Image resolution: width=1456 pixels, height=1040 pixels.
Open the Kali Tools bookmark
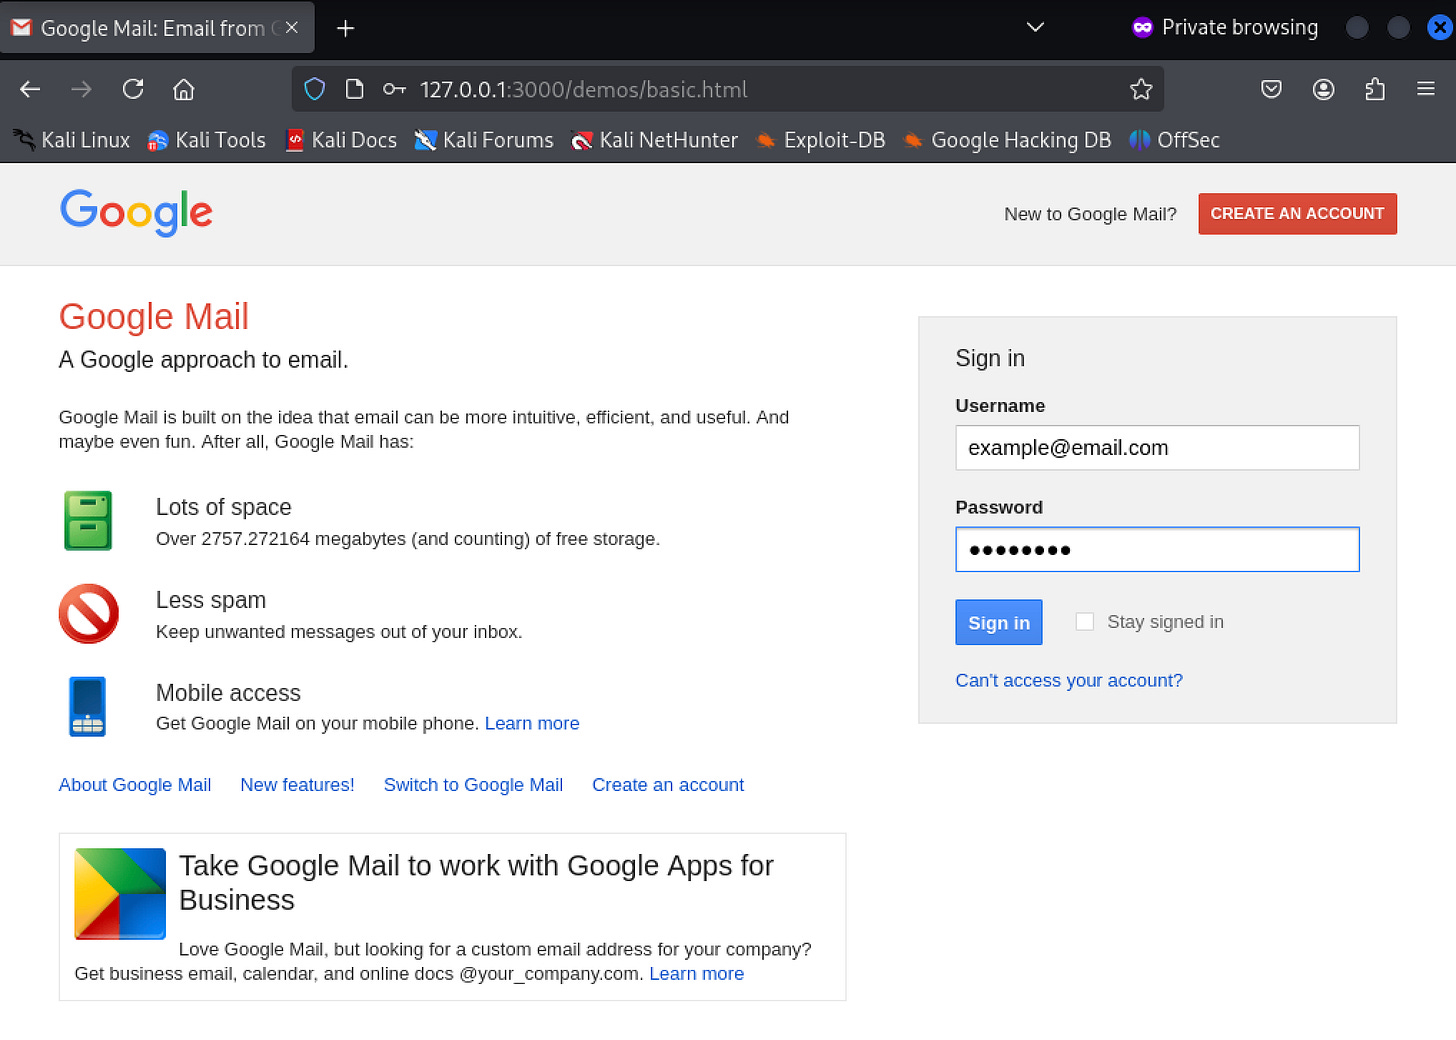(x=206, y=140)
